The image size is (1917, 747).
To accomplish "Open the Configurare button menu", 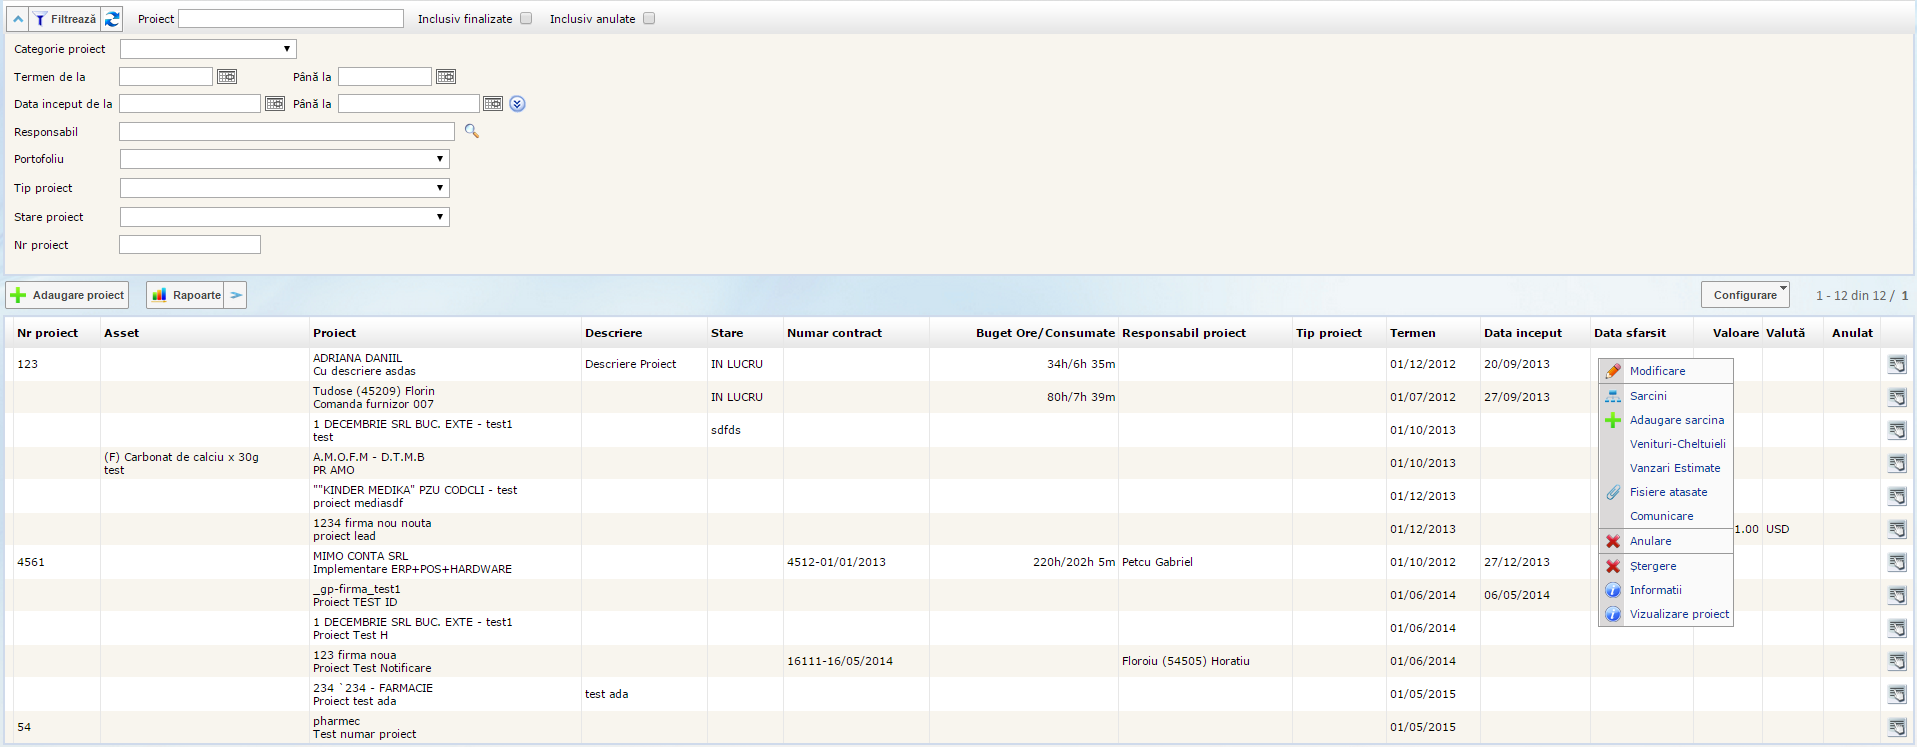I will click(x=1745, y=295).
